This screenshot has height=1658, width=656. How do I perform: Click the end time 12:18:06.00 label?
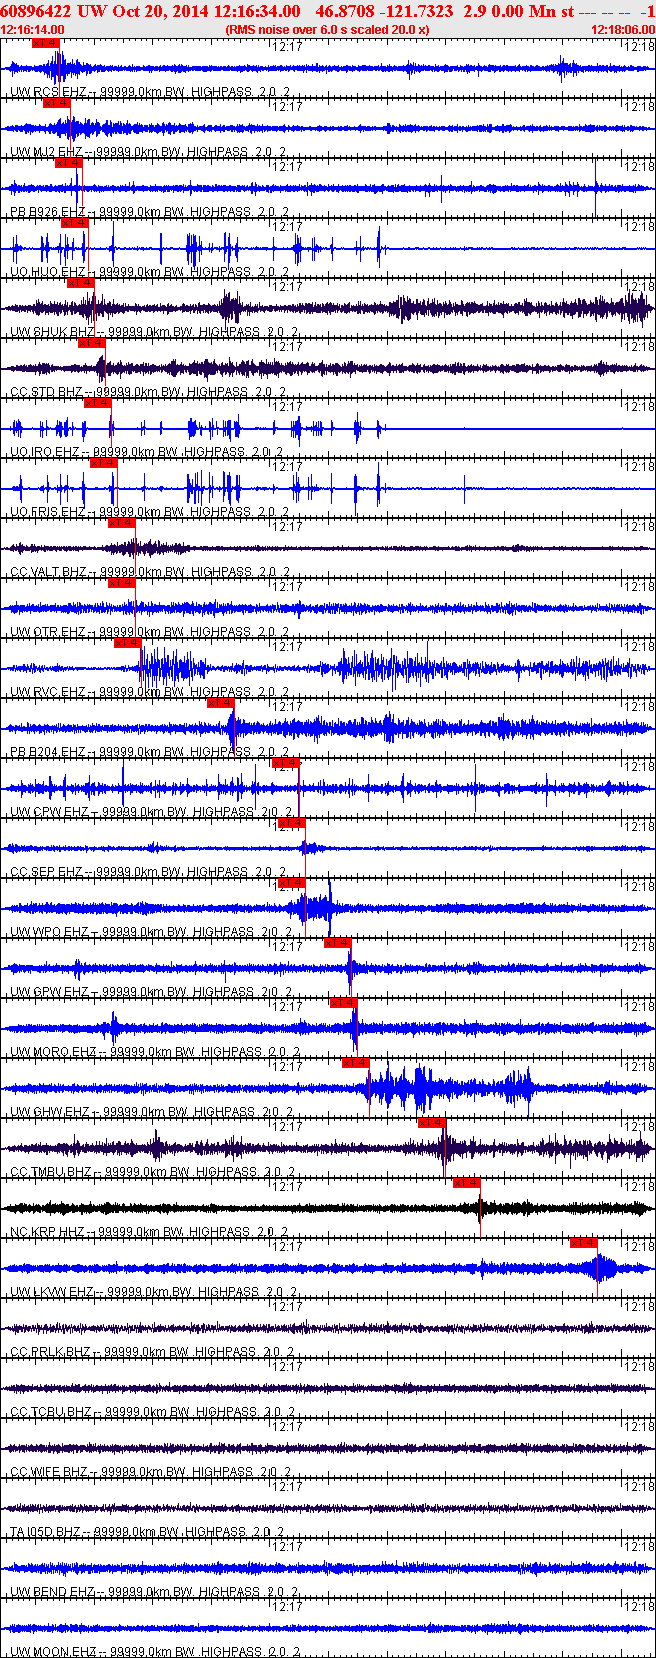click(623, 30)
